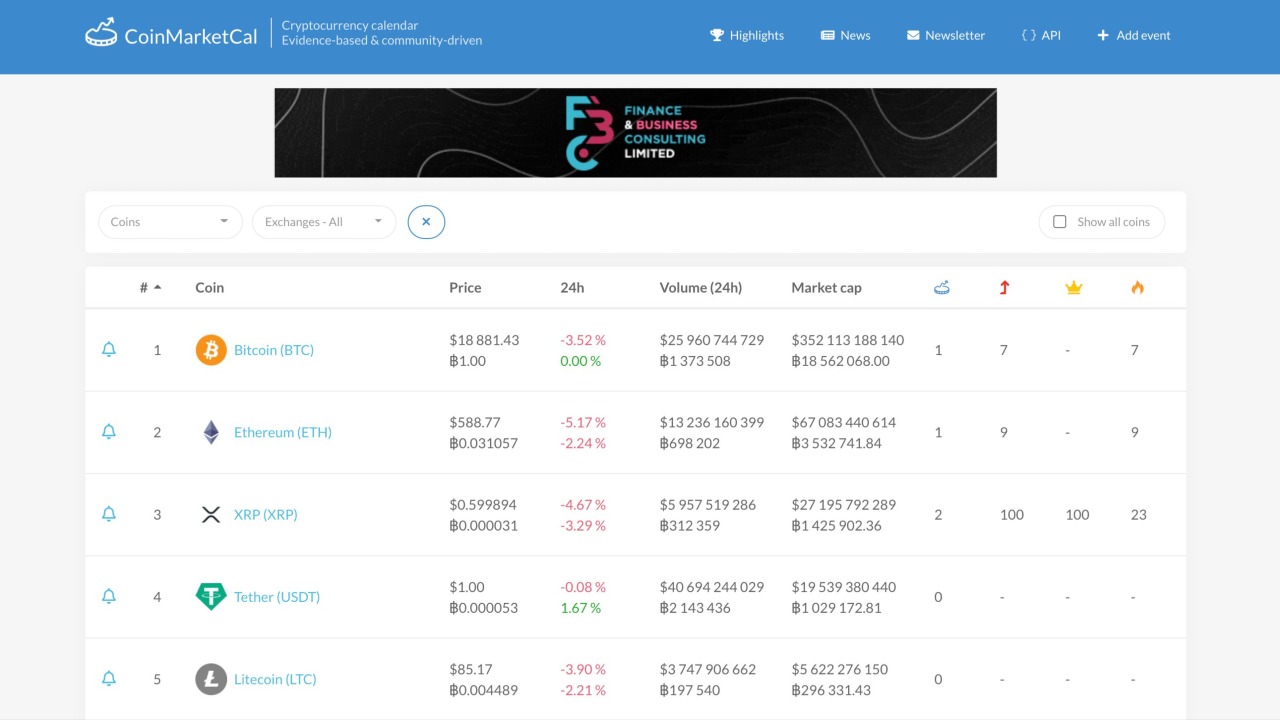The height and width of the screenshot is (720, 1280).
Task: Click the Litecoin coin logo
Action: pyautogui.click(x=211, y=679)
